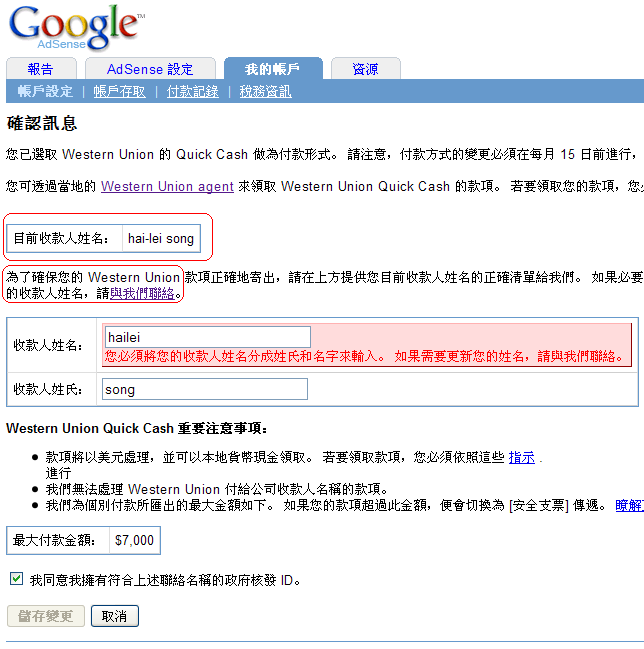
Task: Focus the 收款人姓氏 field containing song
Action: [205, 389]
